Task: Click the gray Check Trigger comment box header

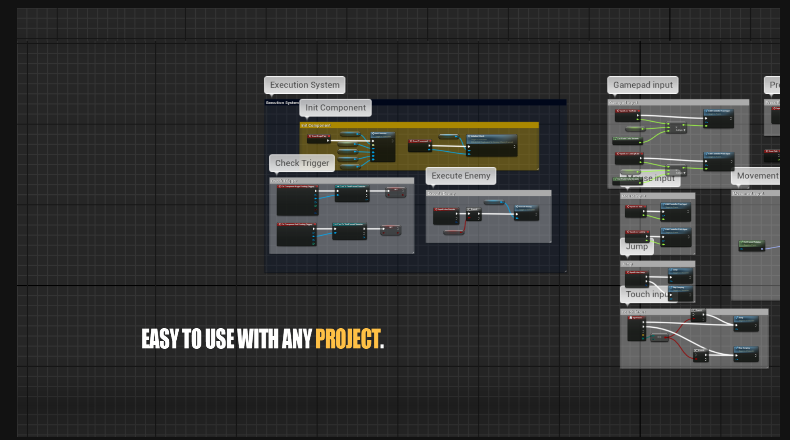Action: [342, 180]
